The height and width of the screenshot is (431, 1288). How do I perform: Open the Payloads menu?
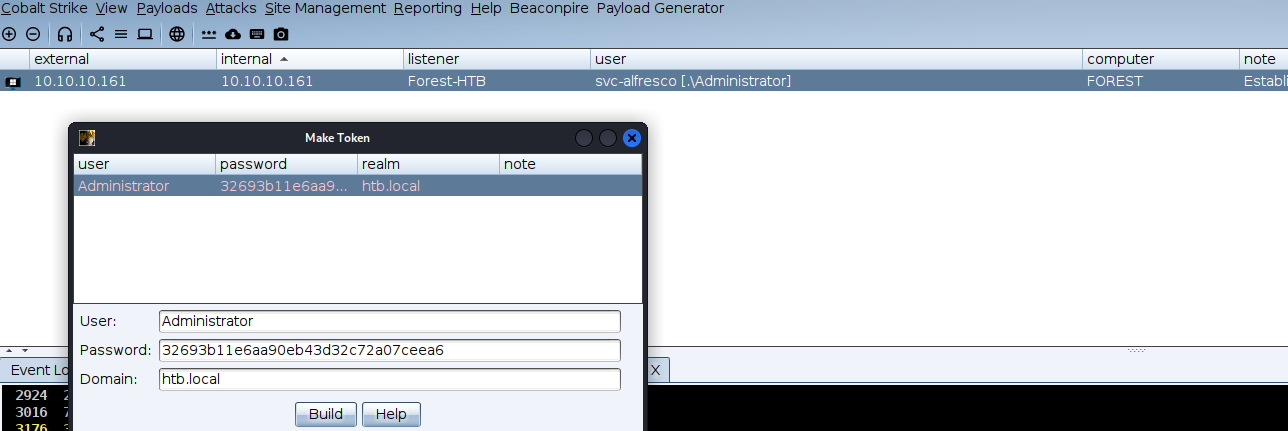(167, 8)
